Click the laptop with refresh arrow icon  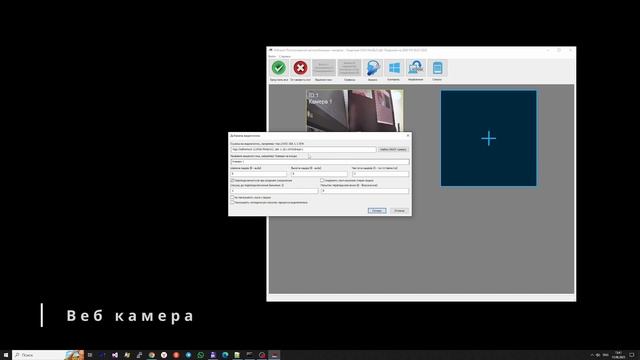(416, 68)
